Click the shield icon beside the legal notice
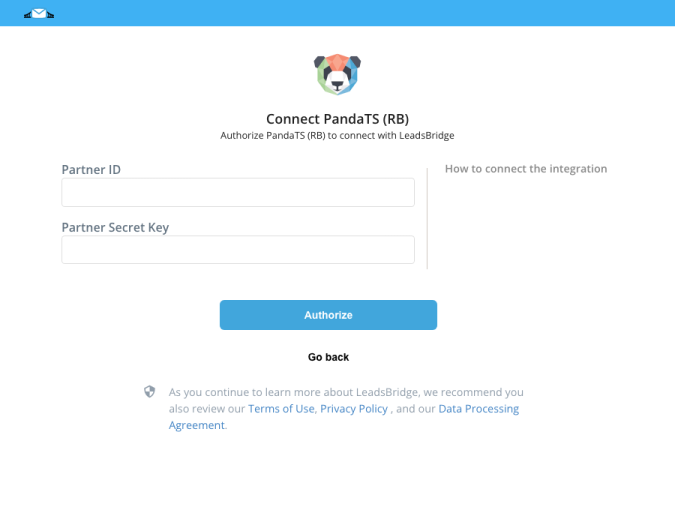 coord(149,392)
